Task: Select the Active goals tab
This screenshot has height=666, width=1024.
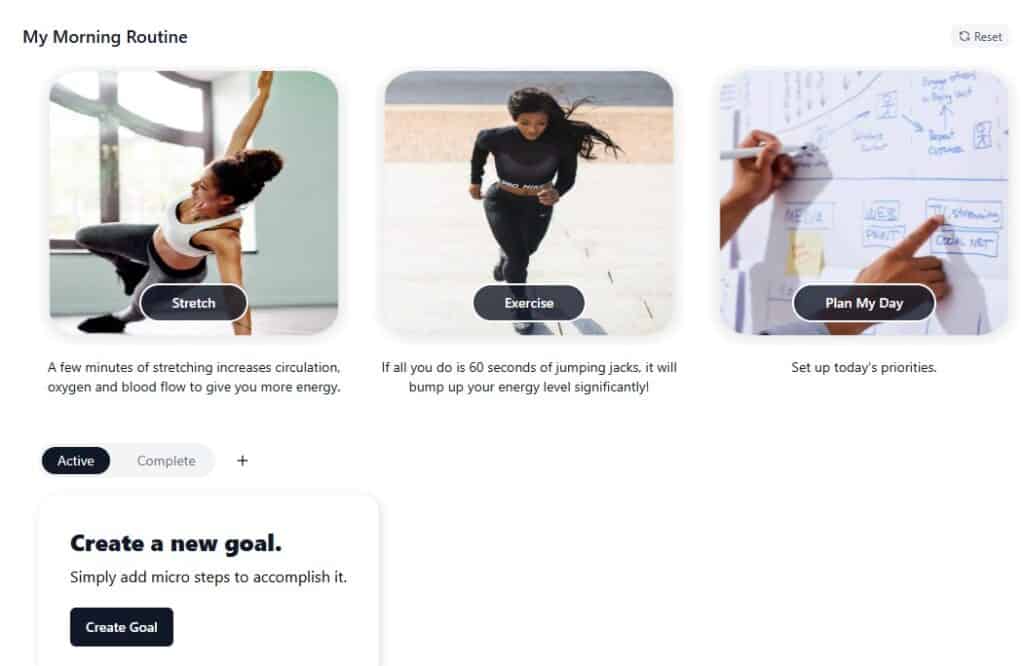Action: pyautogui.click(x=76, y=461)
